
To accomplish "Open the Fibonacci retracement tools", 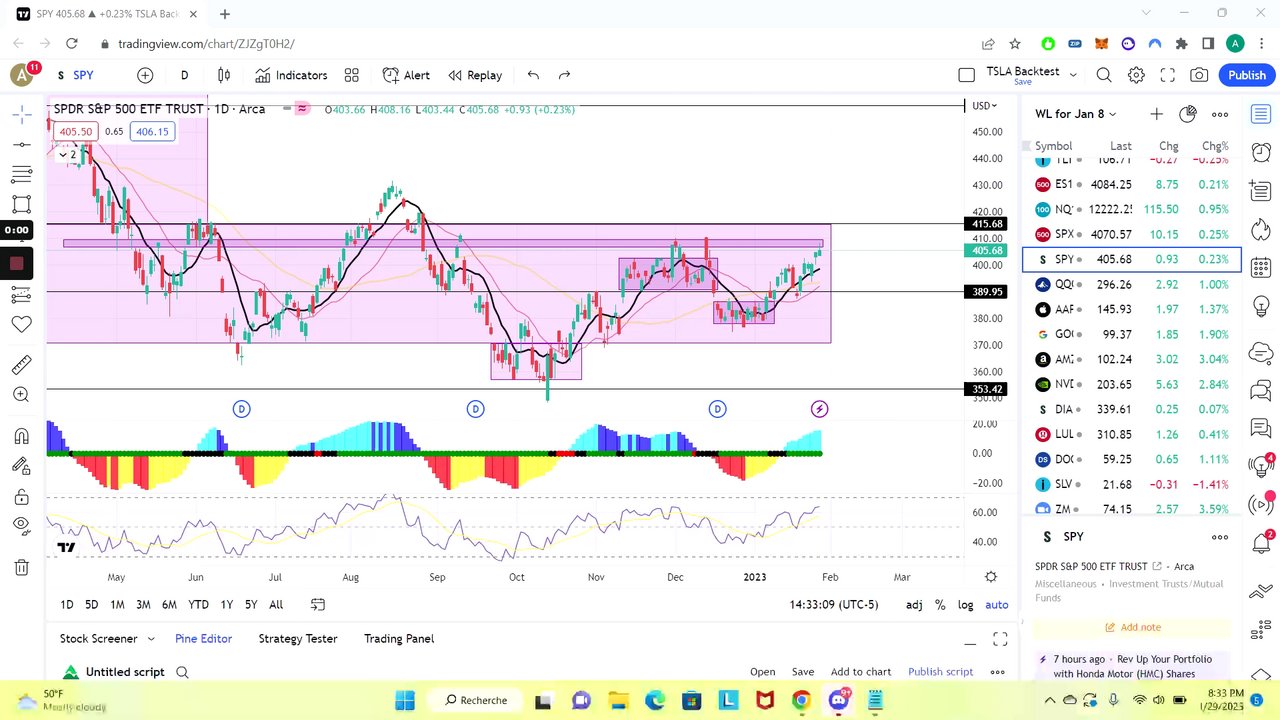I will click(22, 175).
